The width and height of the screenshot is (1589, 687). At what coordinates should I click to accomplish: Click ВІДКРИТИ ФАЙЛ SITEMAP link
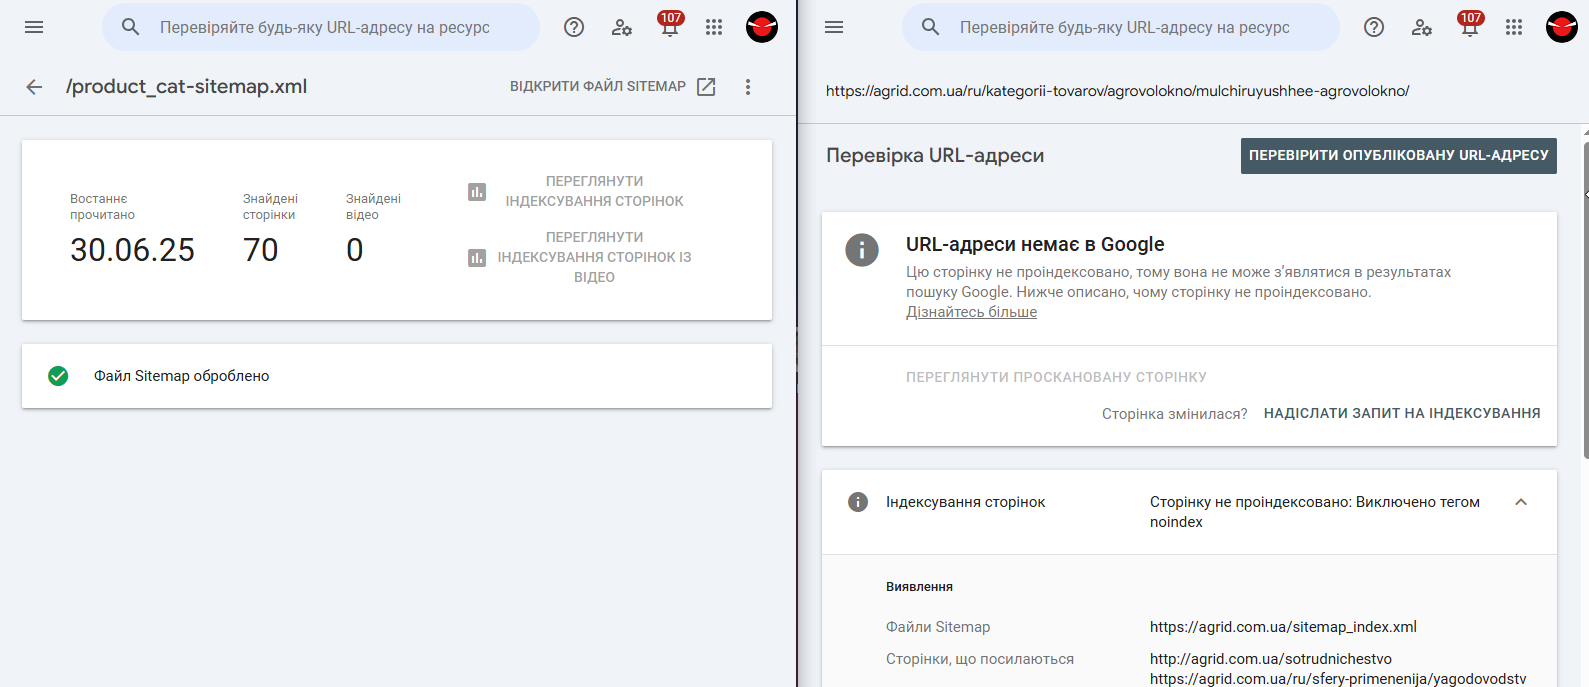598,87
